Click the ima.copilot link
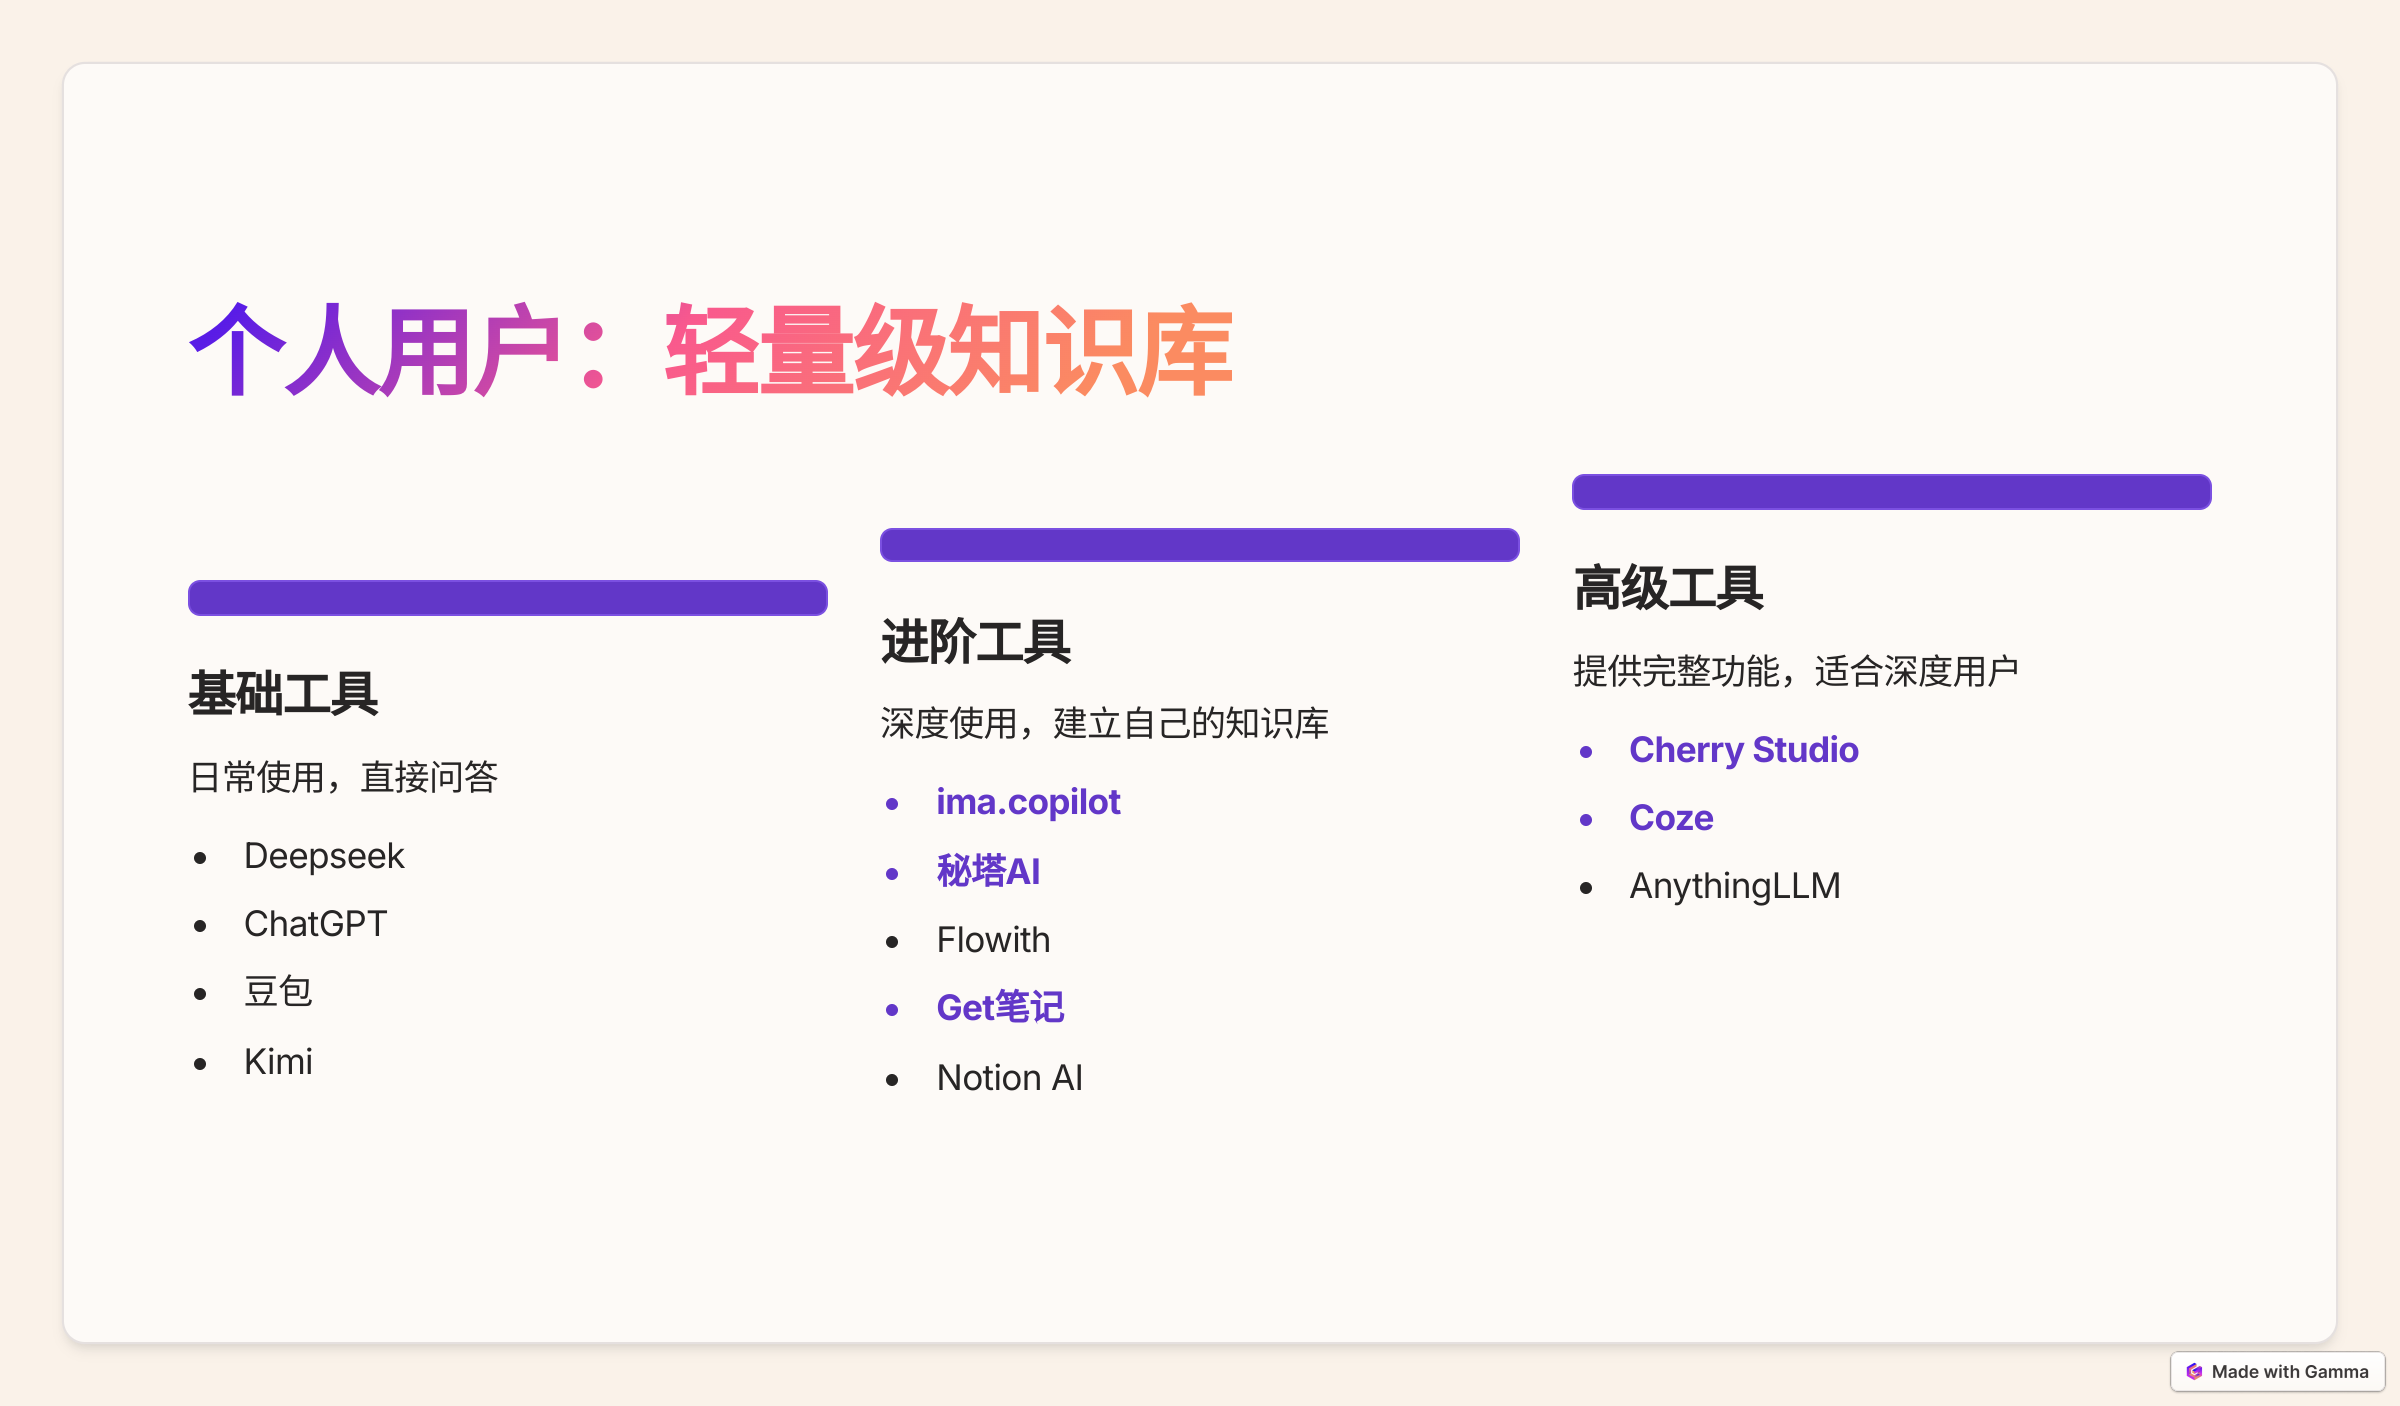 1028,801
